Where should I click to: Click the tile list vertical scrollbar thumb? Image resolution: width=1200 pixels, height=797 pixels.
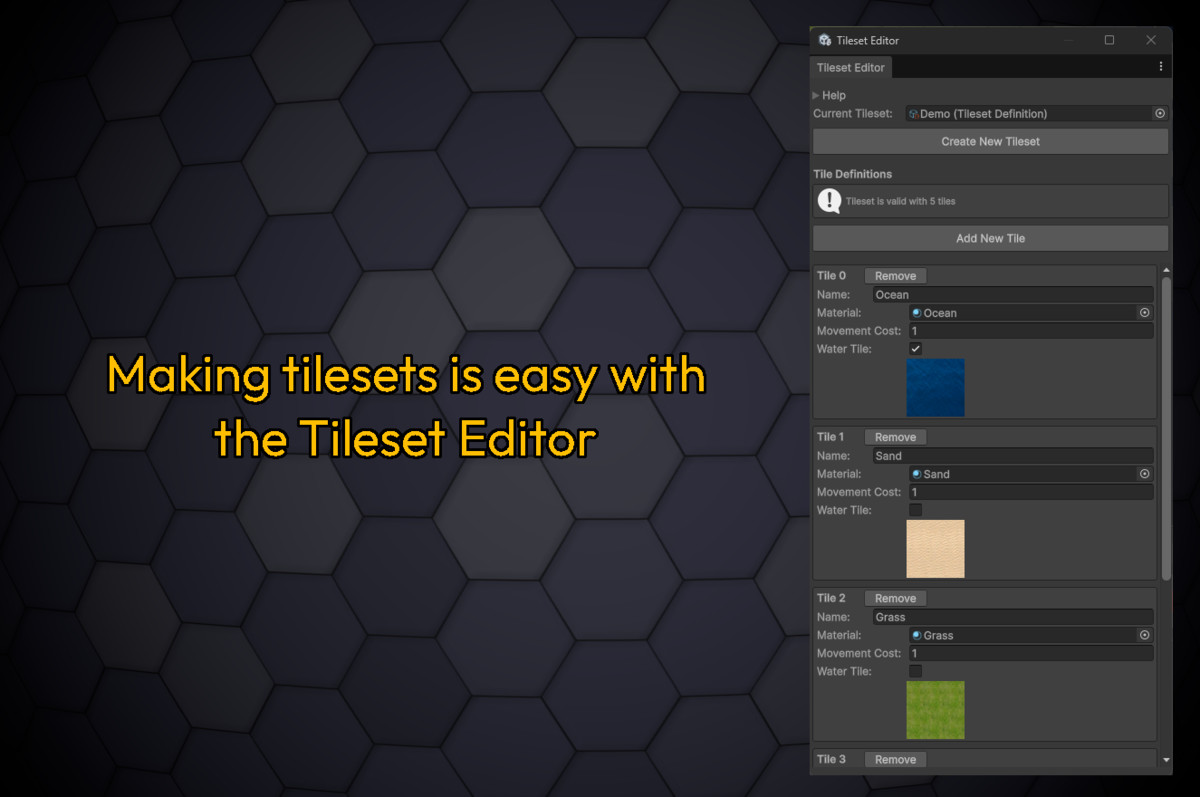1165,430
